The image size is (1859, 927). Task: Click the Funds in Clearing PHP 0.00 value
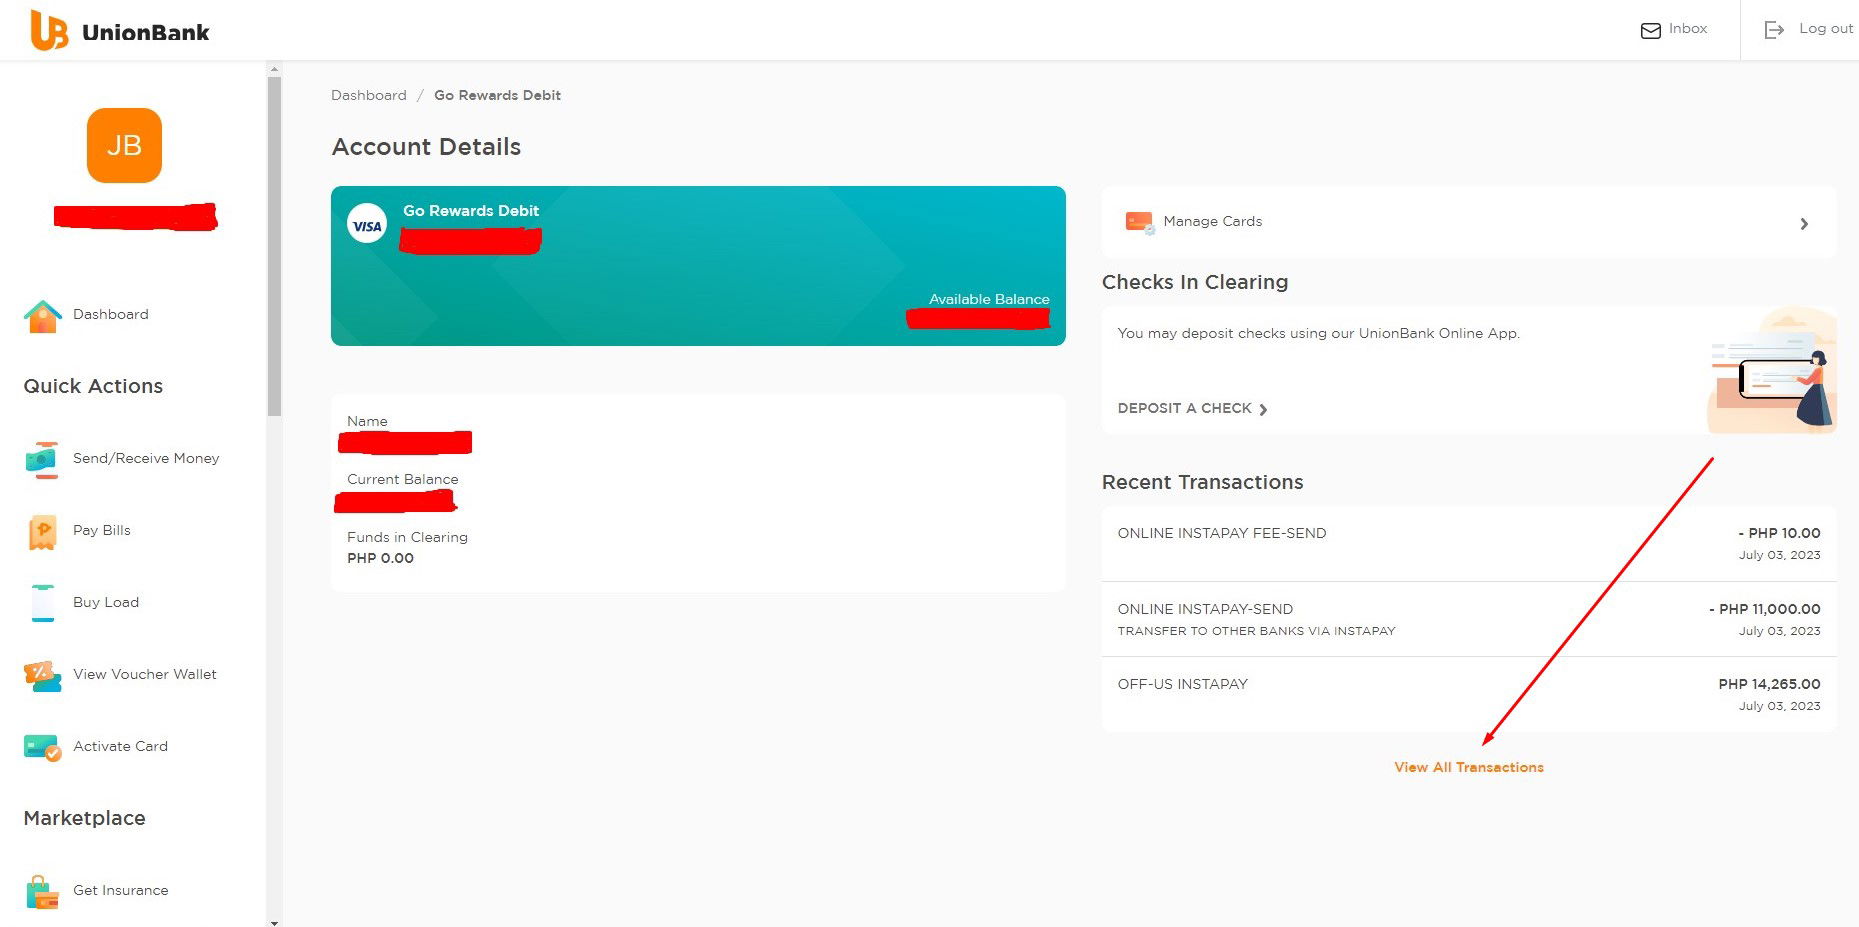[x=380, y=558]
